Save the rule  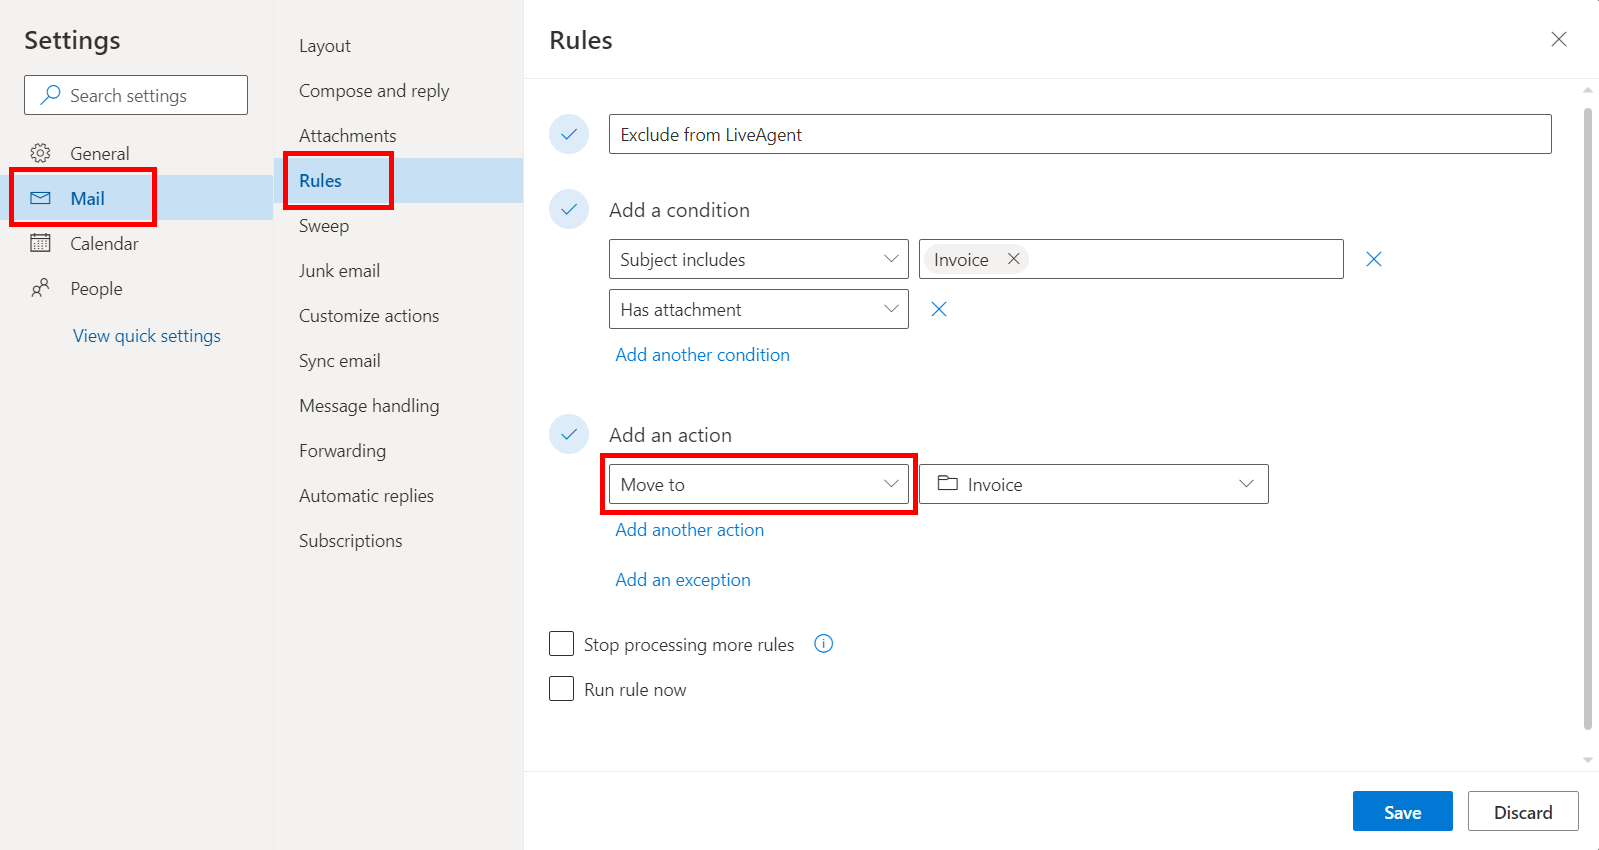coord(1402,811)
